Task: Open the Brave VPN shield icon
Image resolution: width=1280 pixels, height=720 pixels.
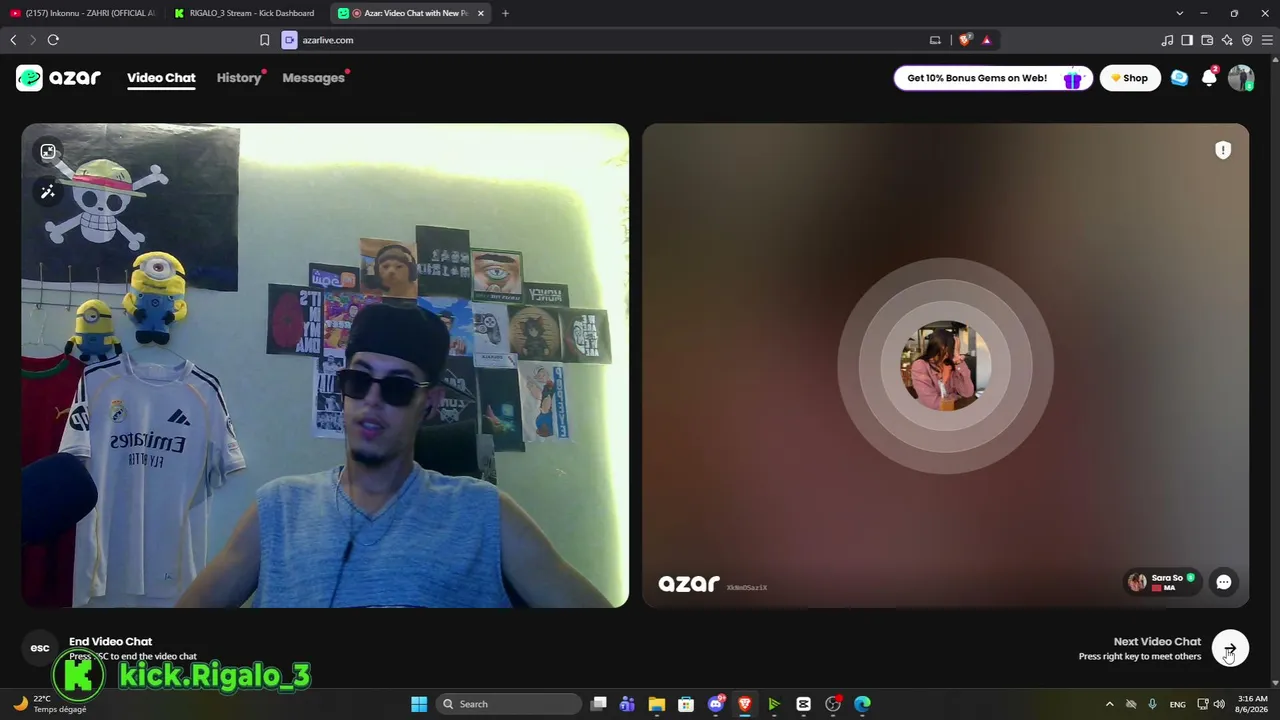Action: pos(1247,40)
